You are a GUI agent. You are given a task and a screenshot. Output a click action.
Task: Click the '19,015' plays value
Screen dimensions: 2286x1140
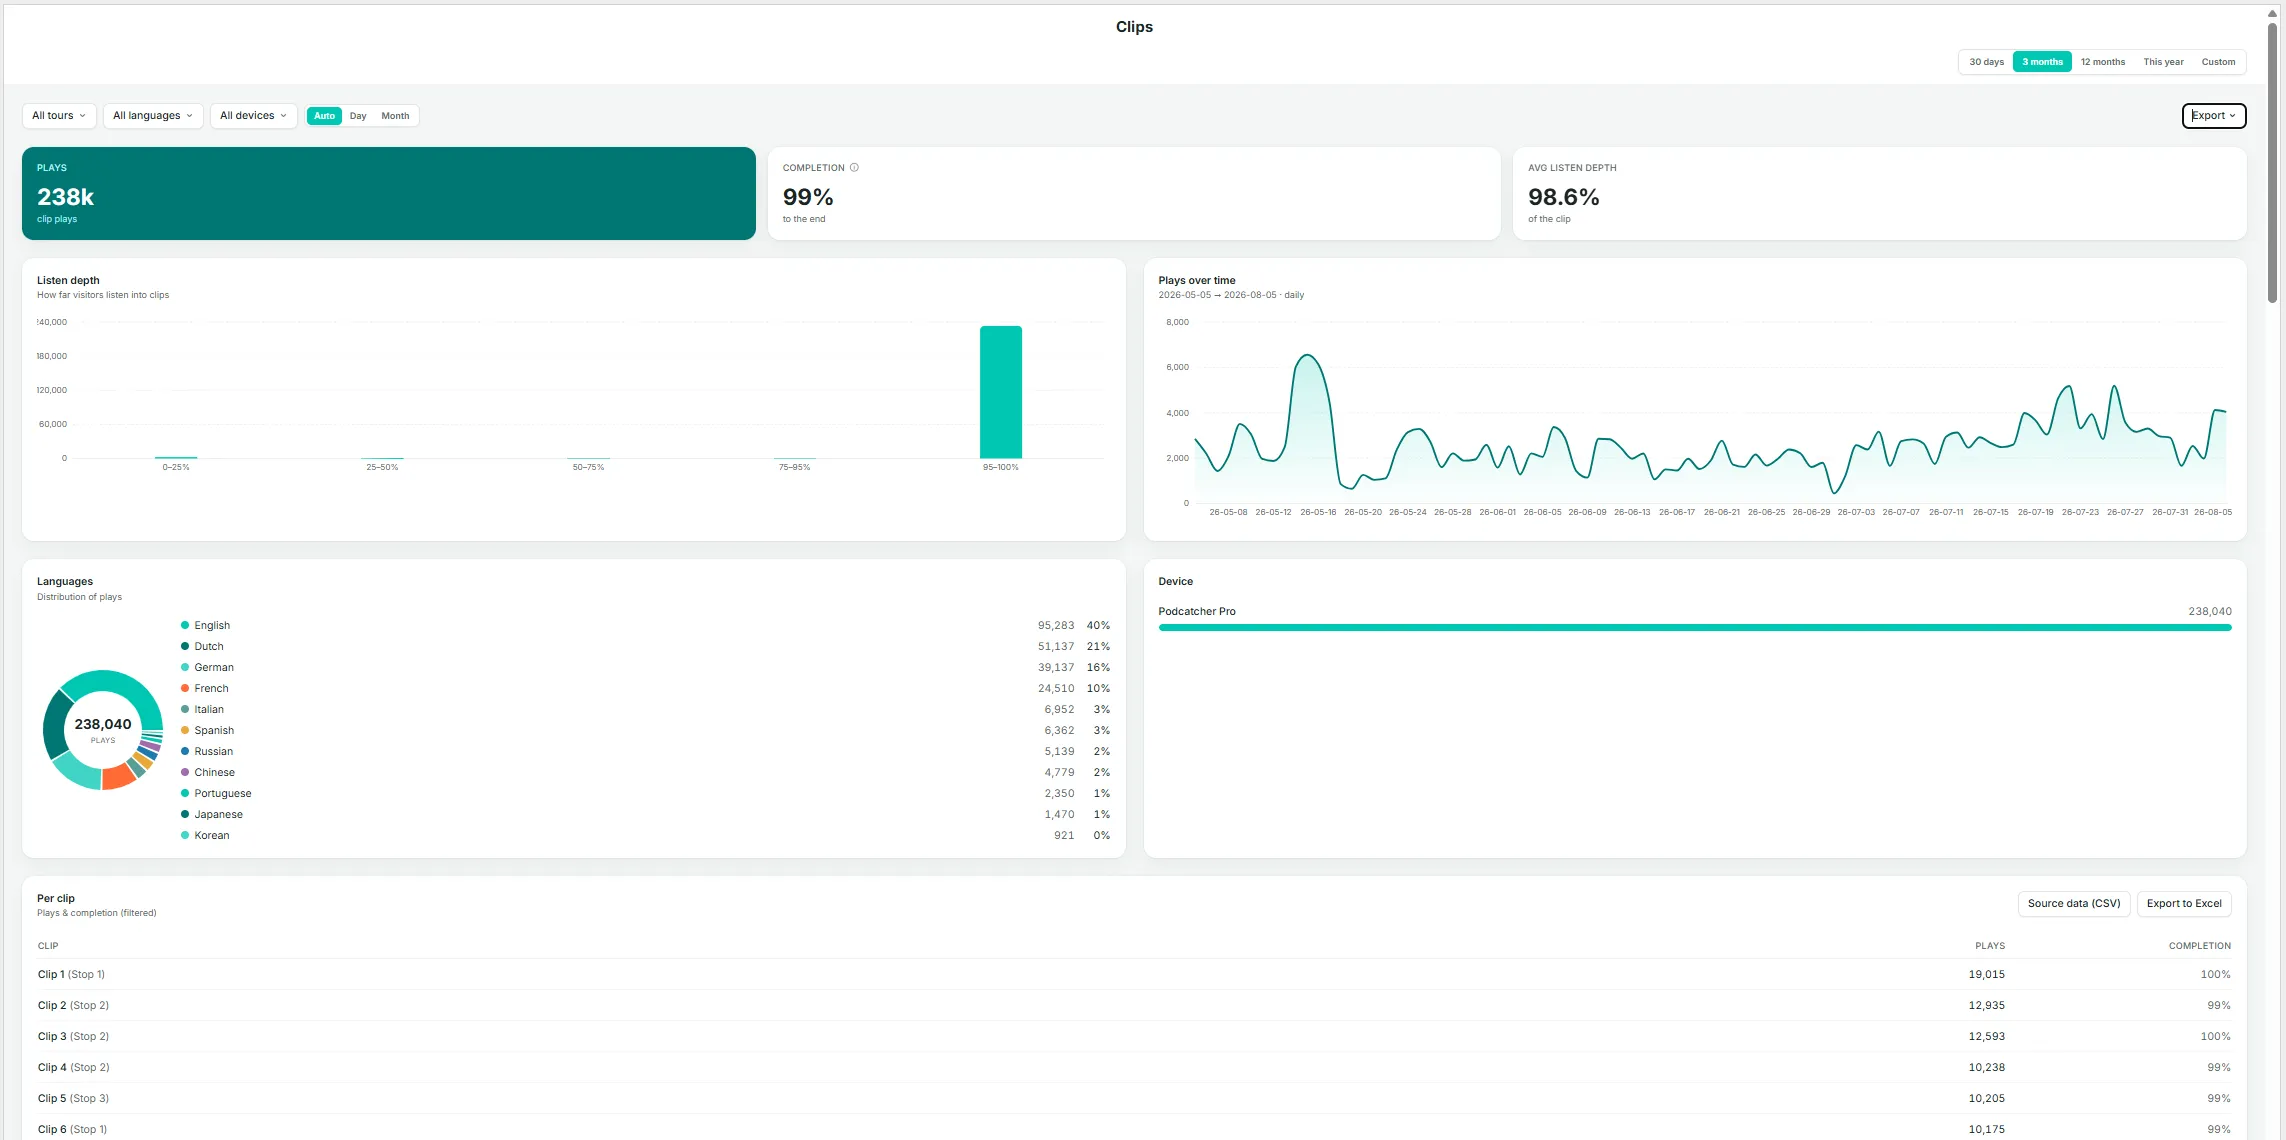(x=1986, y=975)
